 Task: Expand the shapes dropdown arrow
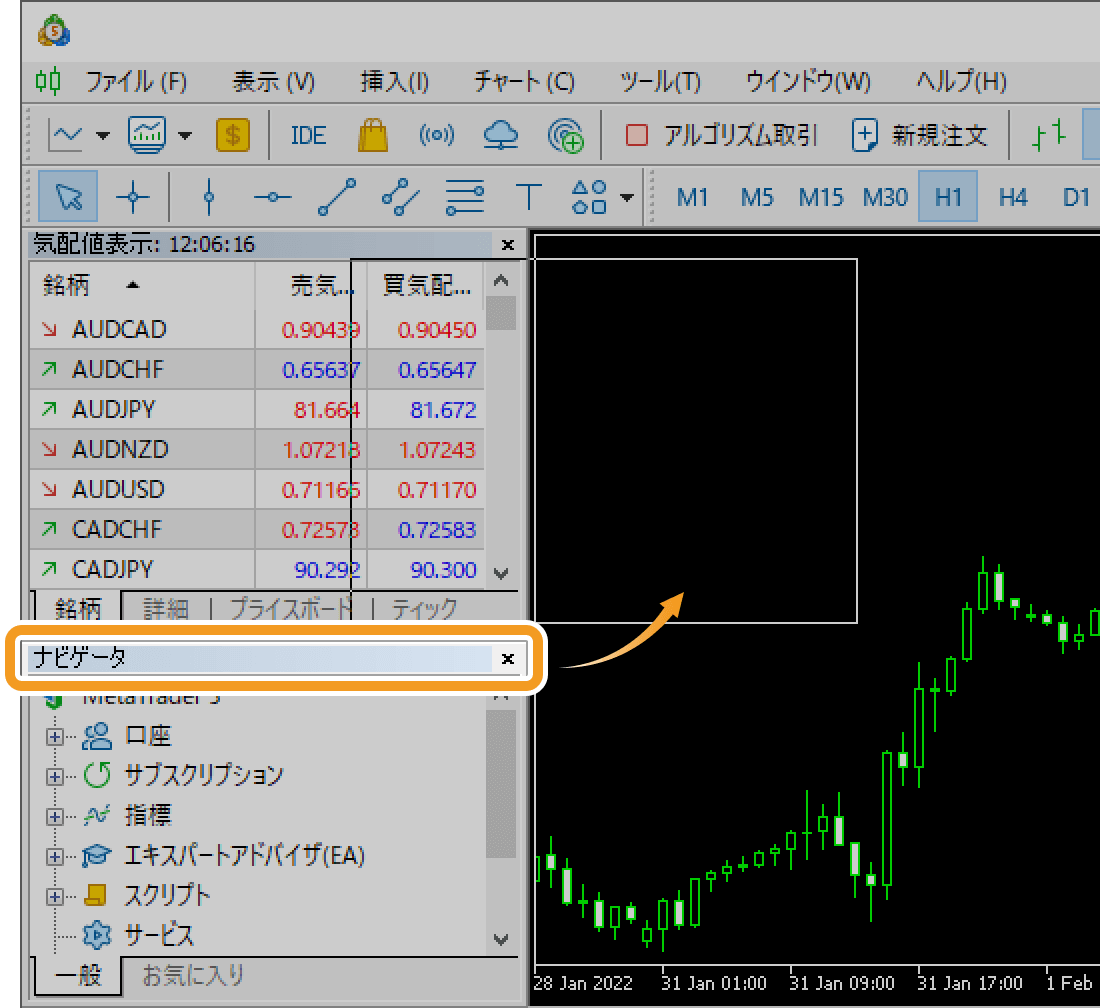pos(627,198)
